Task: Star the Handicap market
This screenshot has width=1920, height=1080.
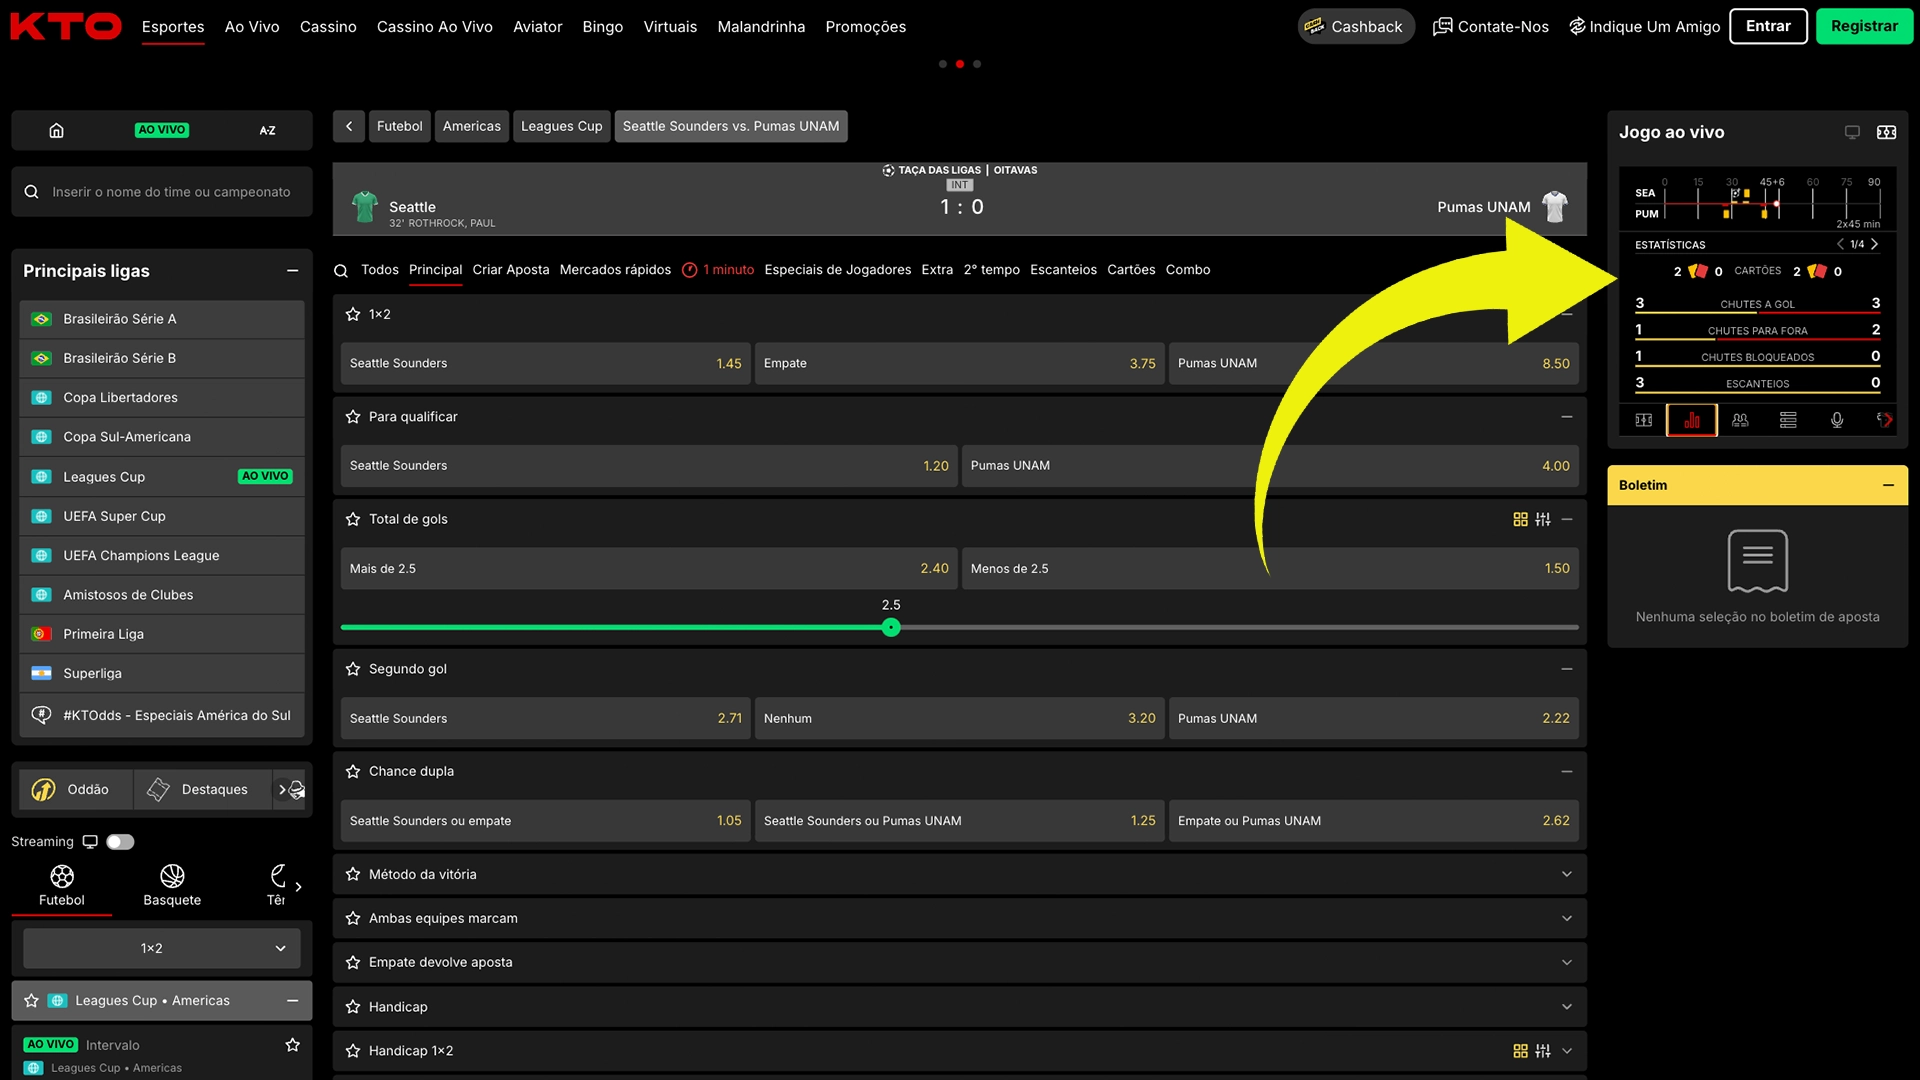Action: tap(353, 1007)
